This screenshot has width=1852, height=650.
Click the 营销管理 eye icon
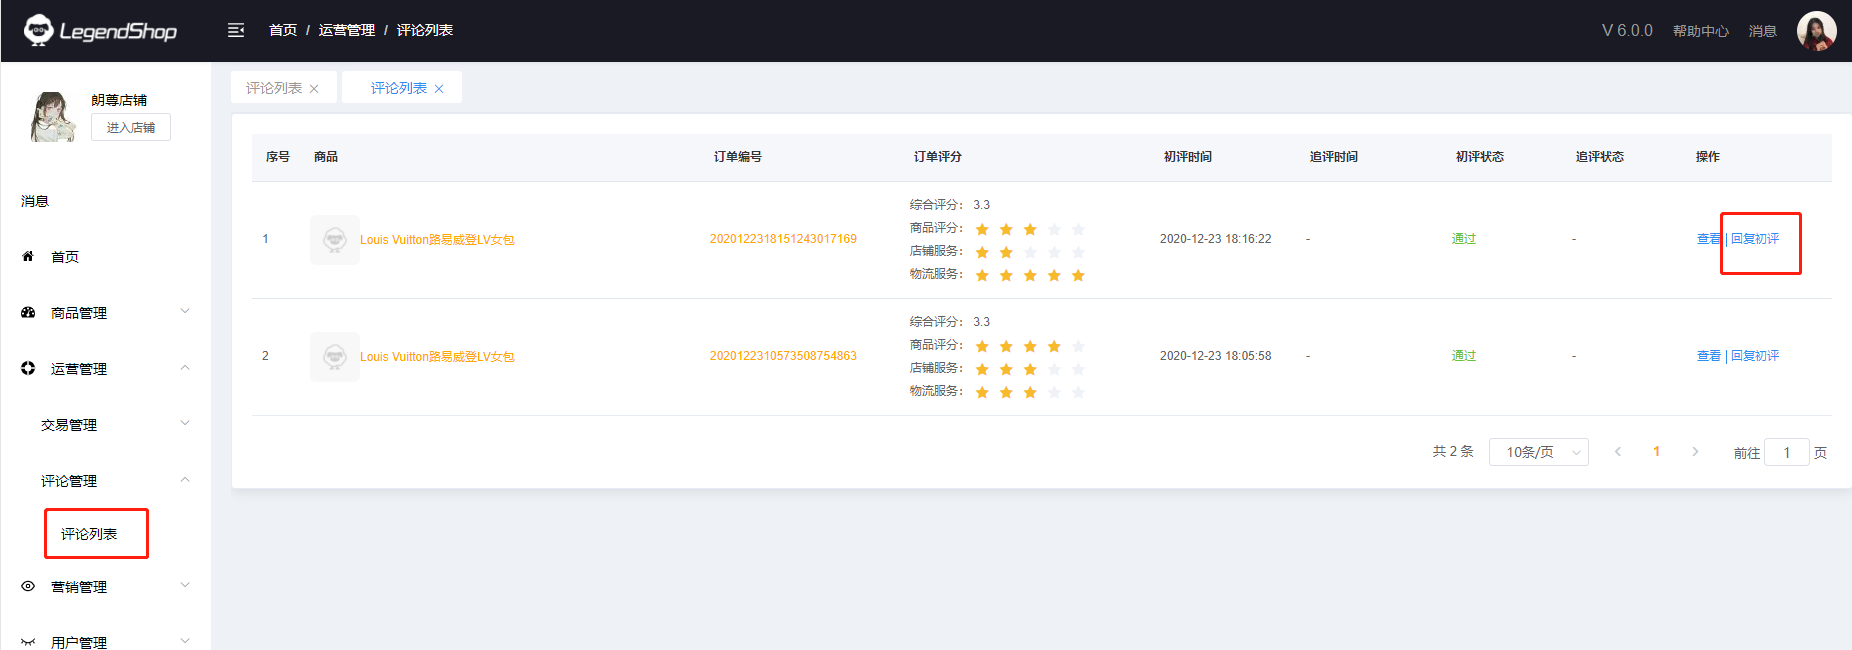28,587
